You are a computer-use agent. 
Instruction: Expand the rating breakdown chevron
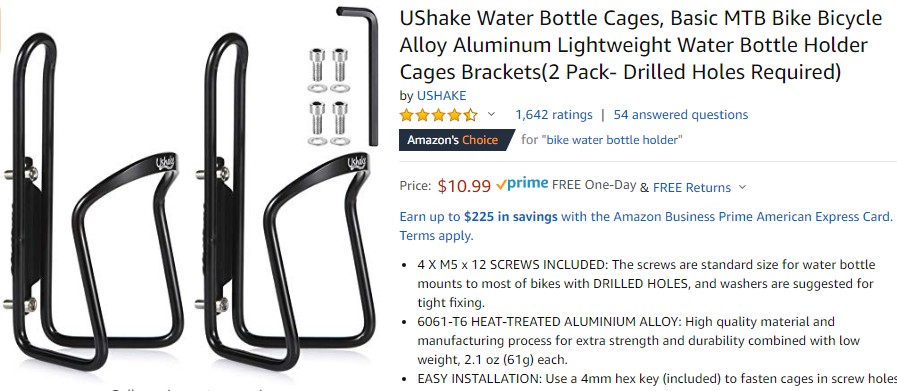491,114
